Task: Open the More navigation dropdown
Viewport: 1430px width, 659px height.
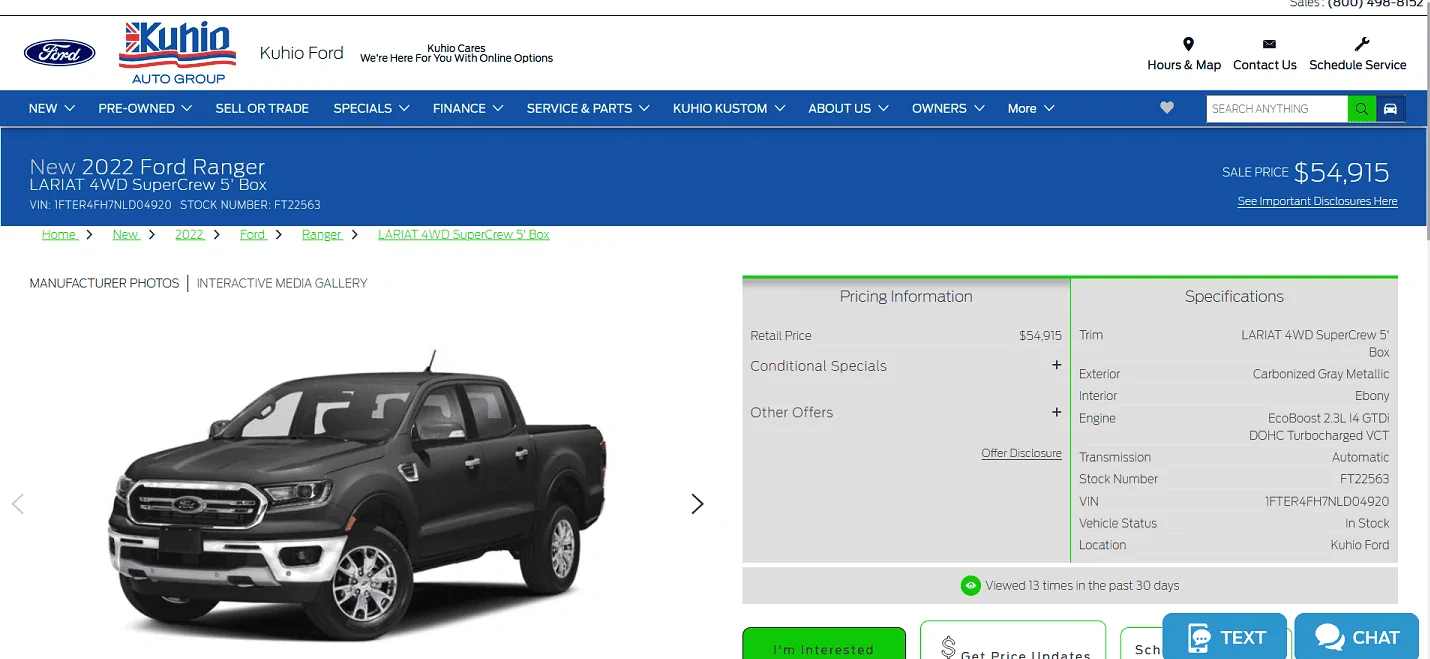Action: tap(1031, 108)
